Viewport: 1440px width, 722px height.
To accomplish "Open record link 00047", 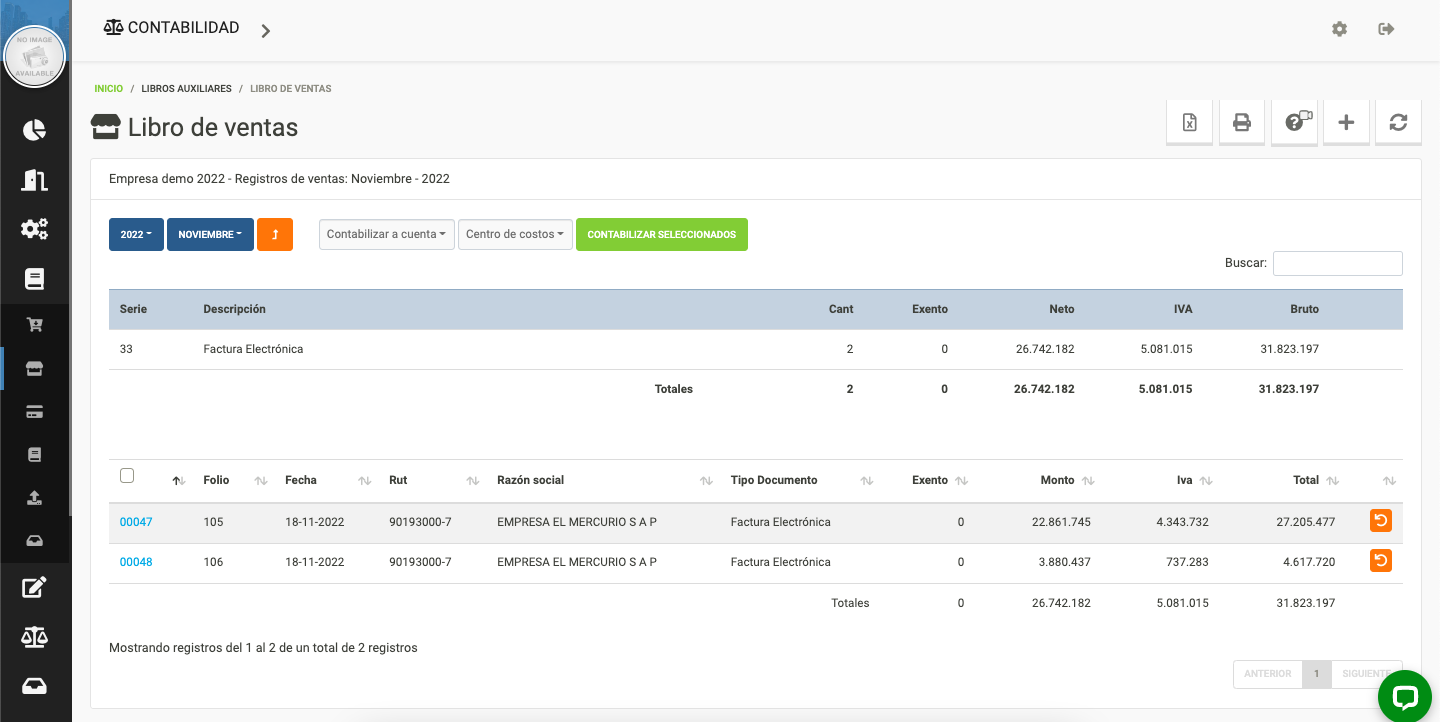I will tap(136, 522).
